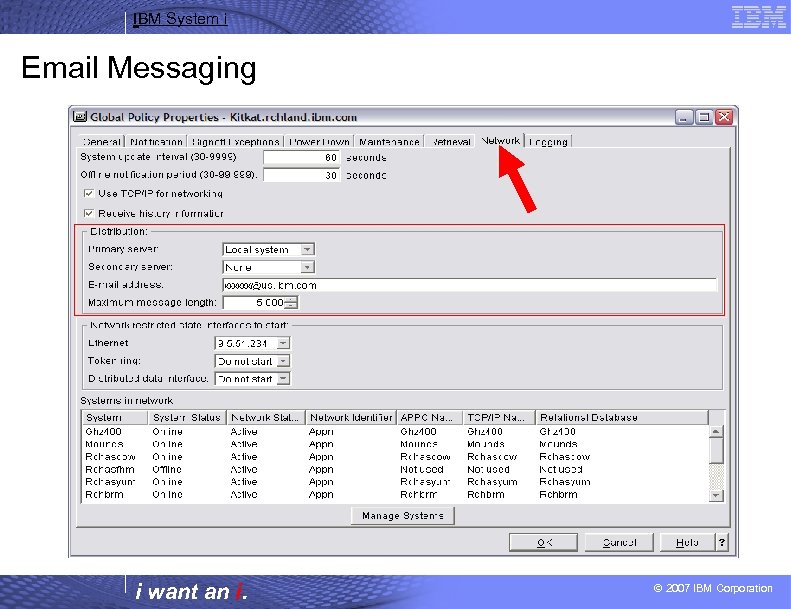
Task: Select the Rchacffm system row
Action: click(x=395, y=470)
